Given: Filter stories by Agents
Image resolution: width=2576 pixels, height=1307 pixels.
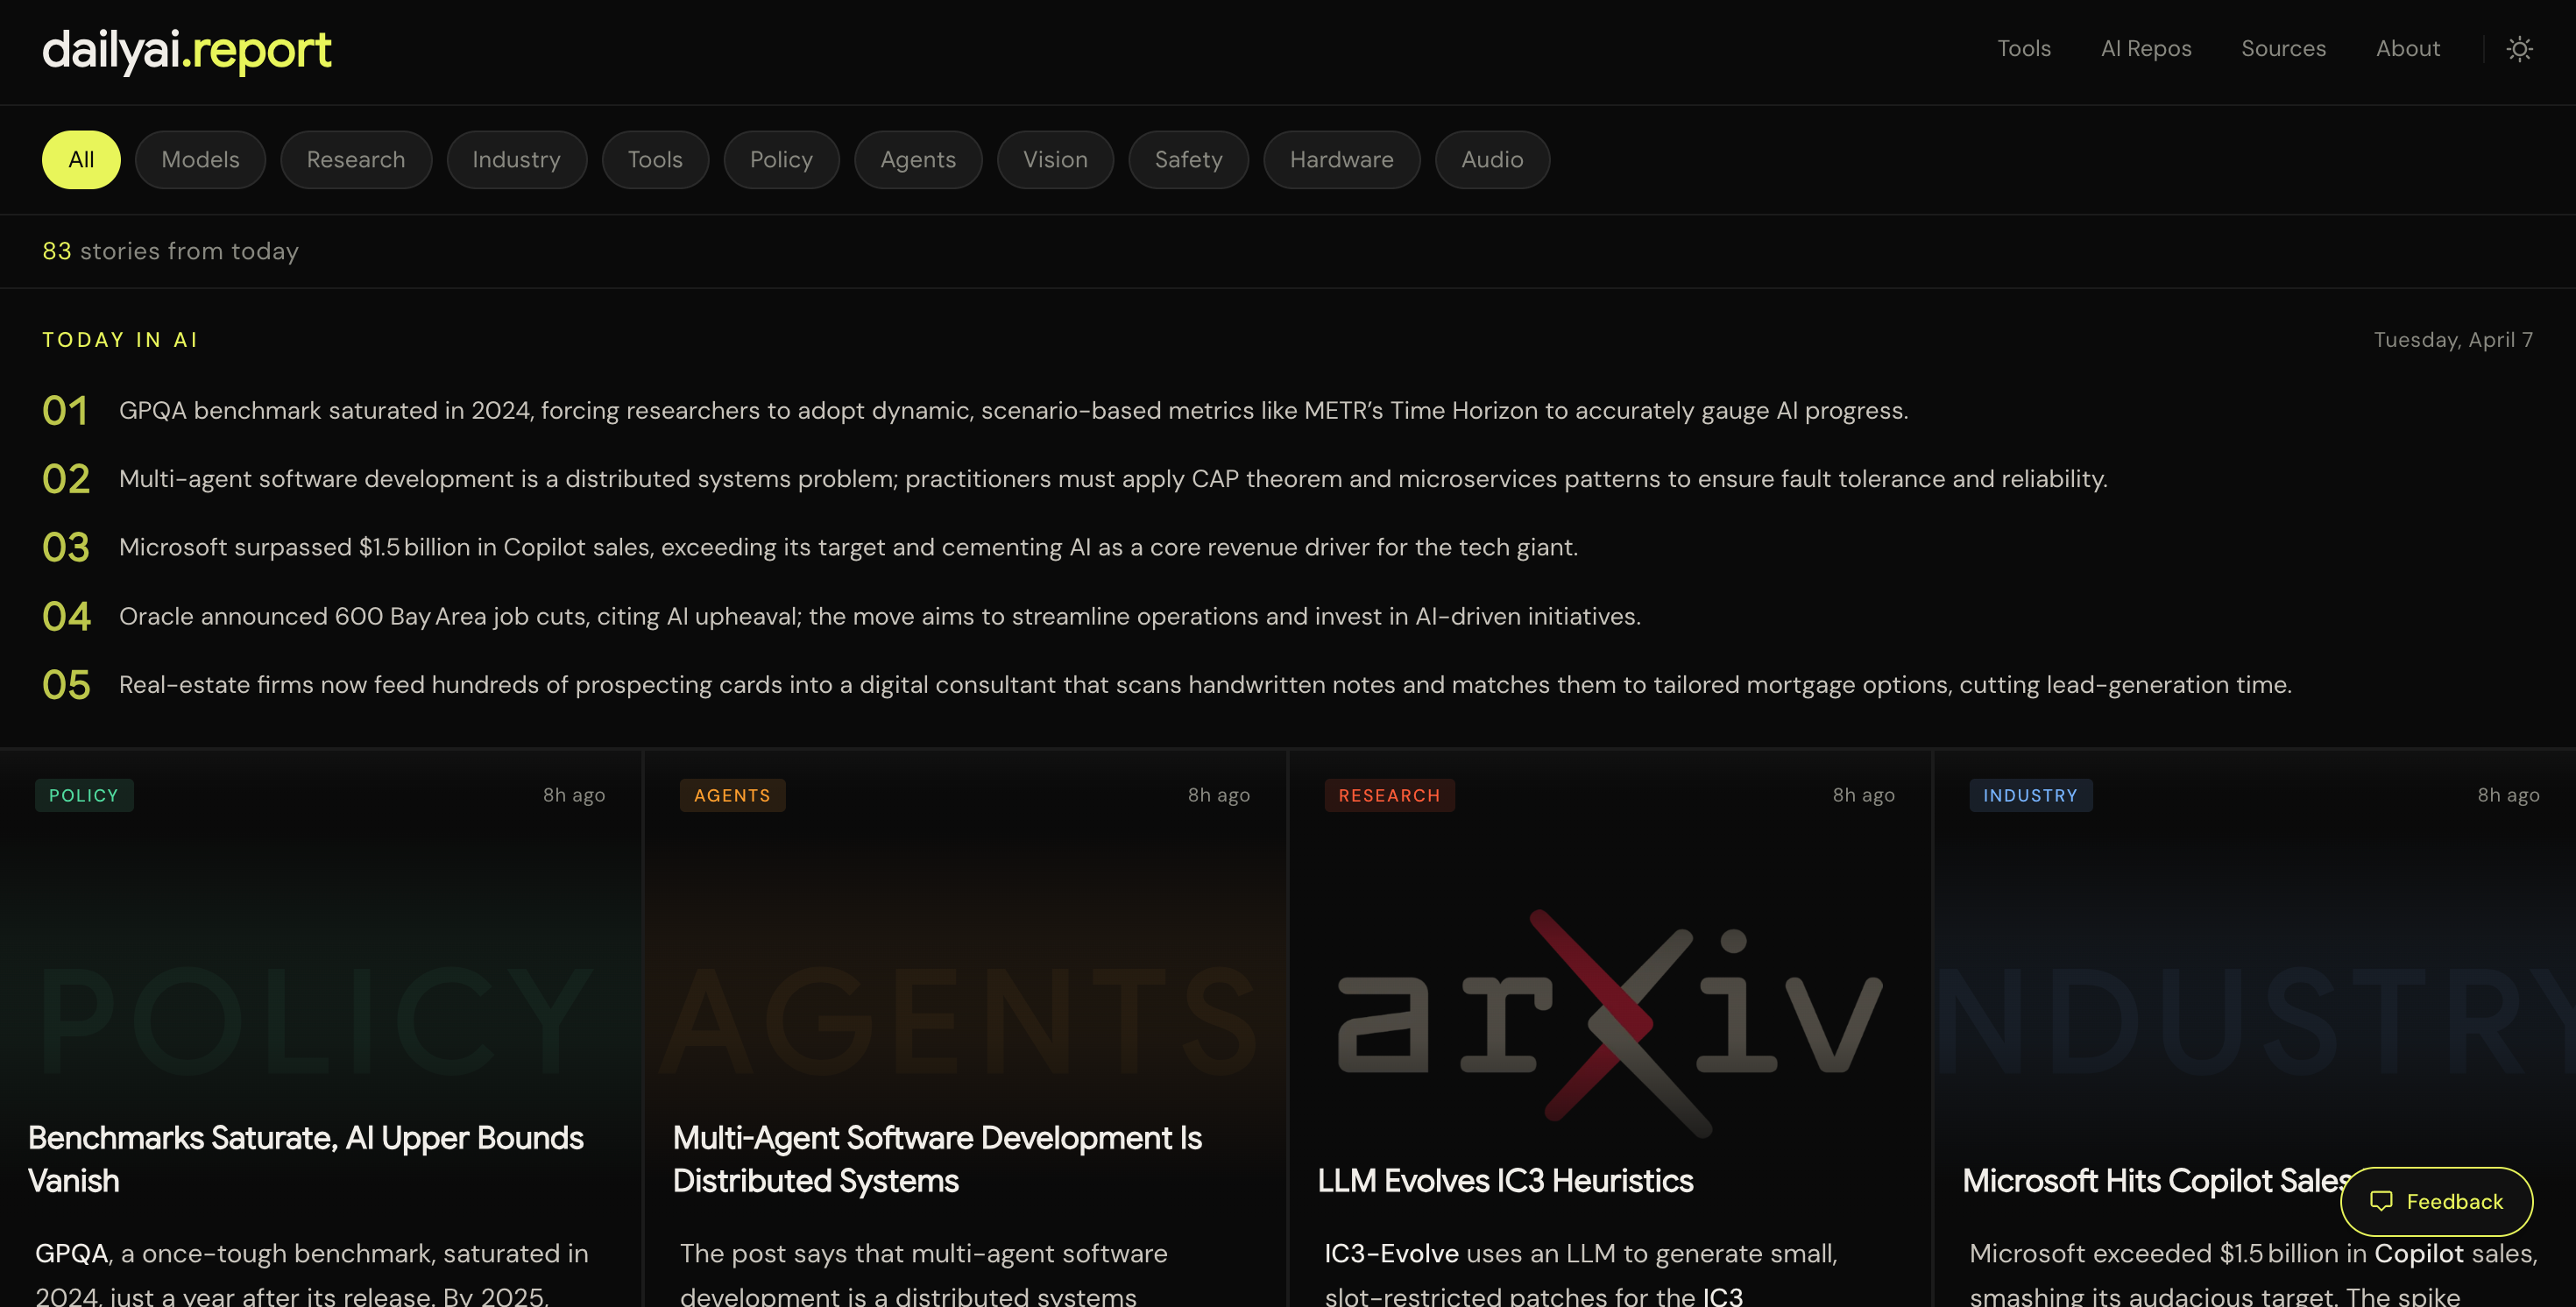Looking at the screenshot, I should [917, 159].
